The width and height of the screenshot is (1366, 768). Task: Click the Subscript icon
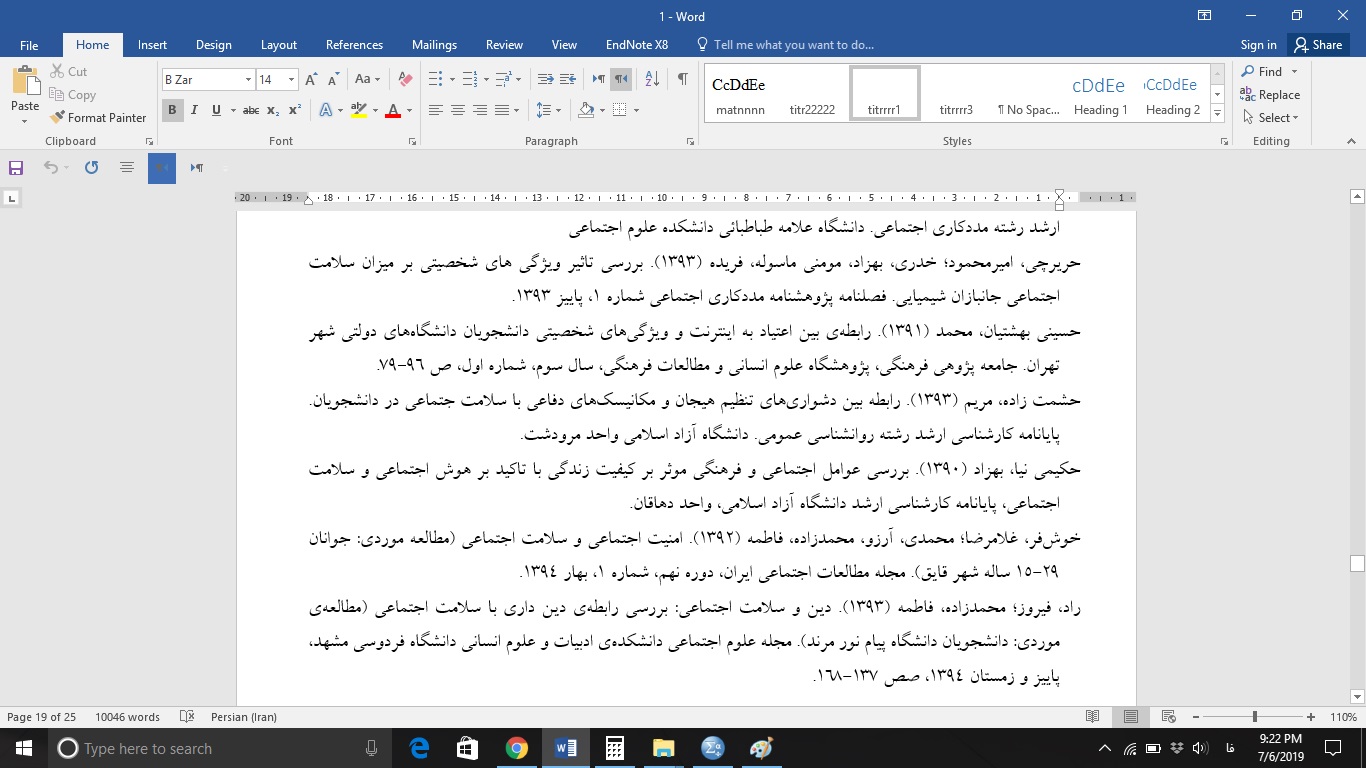click(x=271, y=110)
